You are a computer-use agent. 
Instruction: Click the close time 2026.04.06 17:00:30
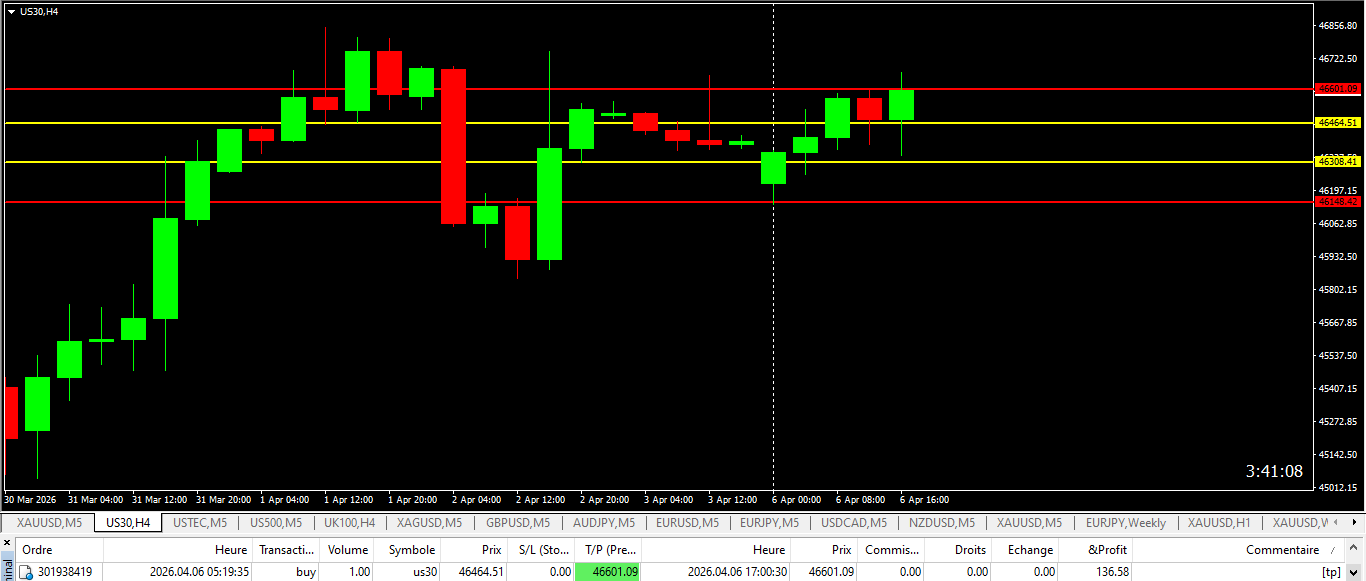pyautogui.click(x=738, y=572)
